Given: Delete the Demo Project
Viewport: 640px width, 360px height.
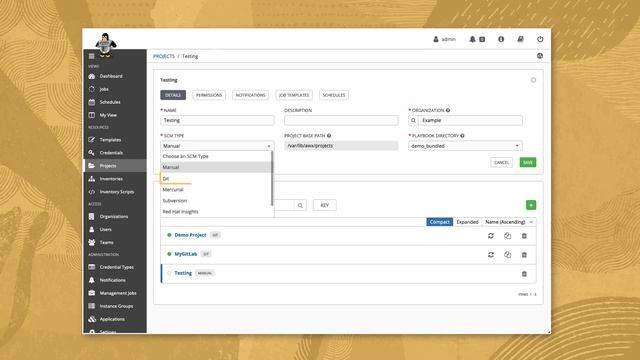Looking at the screenshot, I should tap(524, 236).
